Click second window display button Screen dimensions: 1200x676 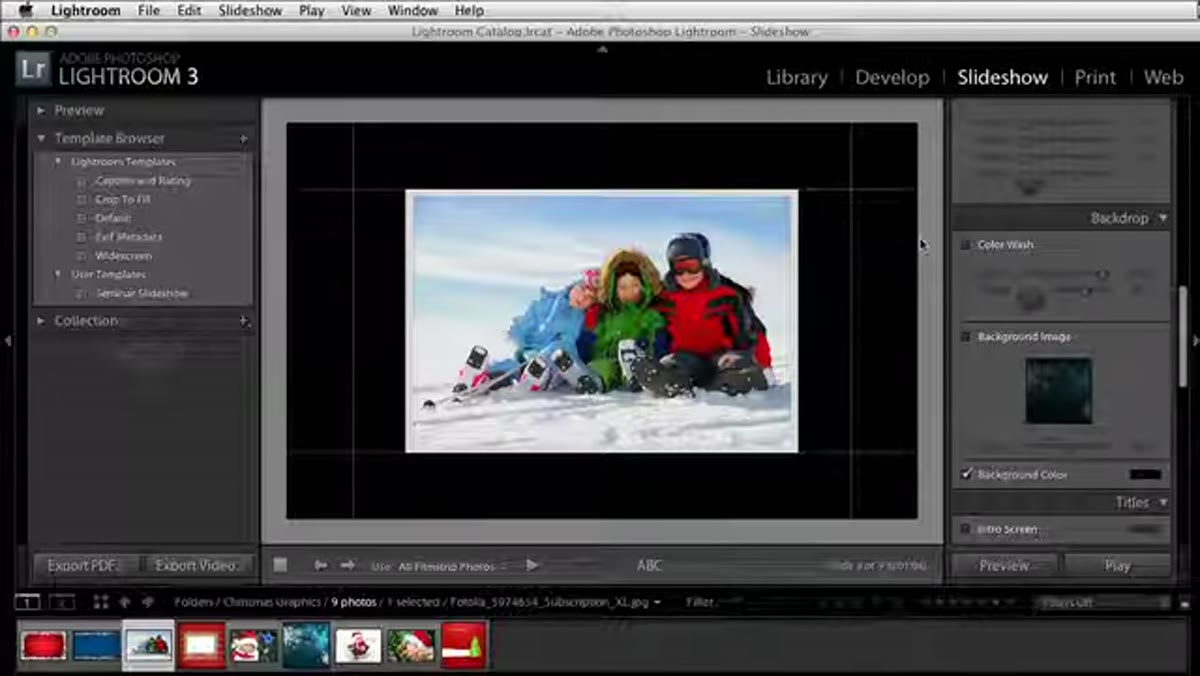point(62,602)
